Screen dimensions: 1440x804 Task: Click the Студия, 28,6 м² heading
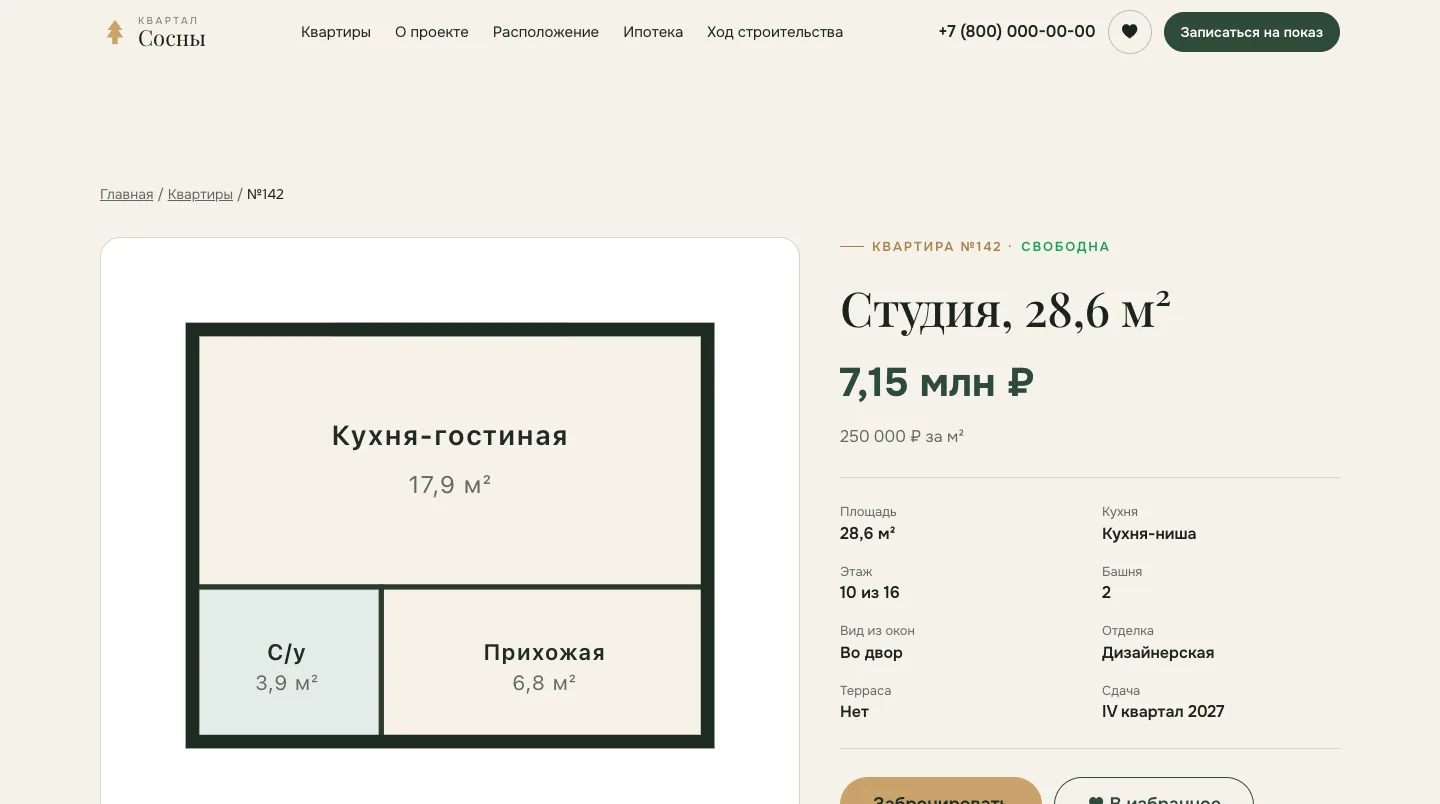[1005, 310]
